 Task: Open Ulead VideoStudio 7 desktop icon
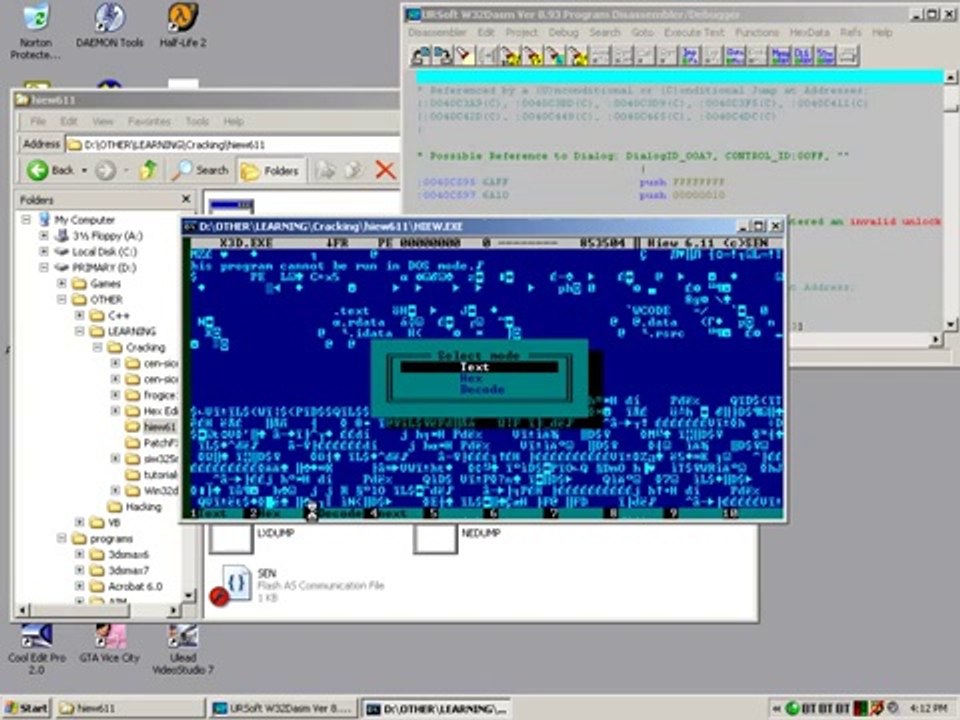[x=182, y=649]
